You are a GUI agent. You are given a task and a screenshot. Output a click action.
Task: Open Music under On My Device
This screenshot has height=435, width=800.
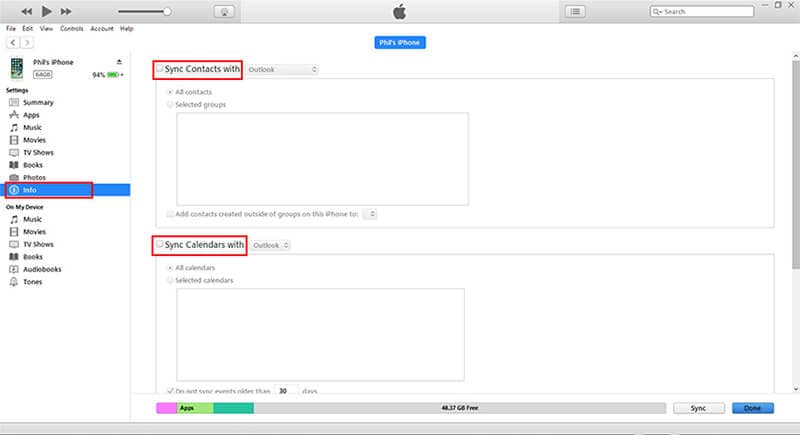(x=32, y=219)
